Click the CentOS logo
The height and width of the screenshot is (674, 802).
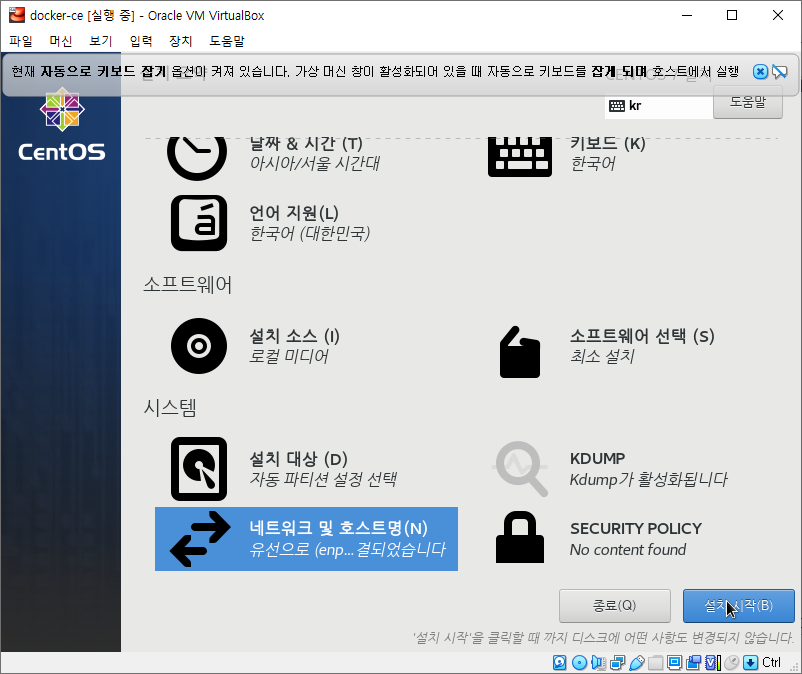pyautogui.click(x=62, y=124)
